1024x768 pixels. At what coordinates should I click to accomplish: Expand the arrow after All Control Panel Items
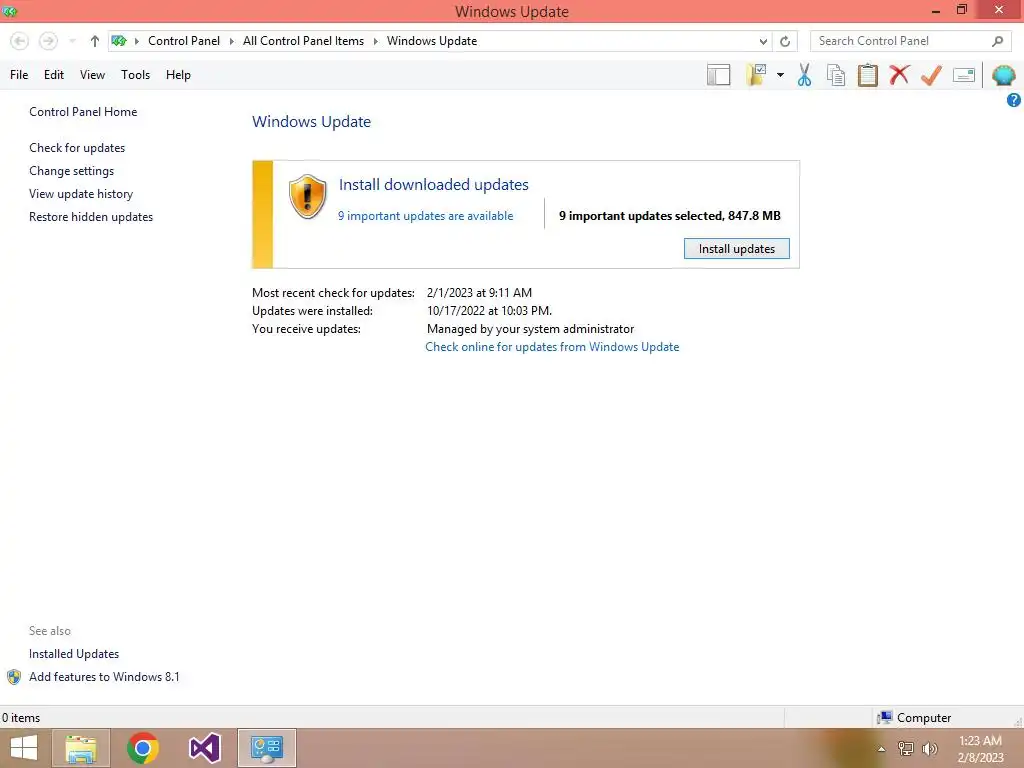pyautogui.click(x=376, y=41)
